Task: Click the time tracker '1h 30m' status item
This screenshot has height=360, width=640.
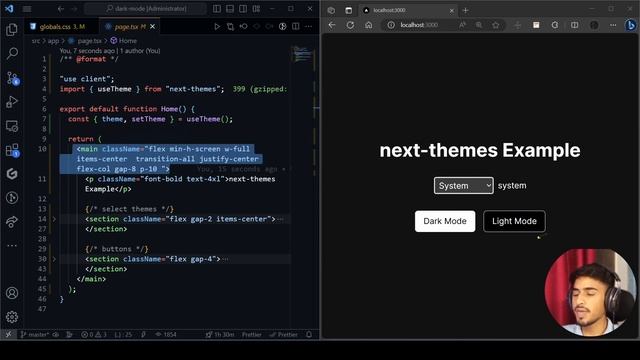Action: pyautogui.click(x=220, y=335)
